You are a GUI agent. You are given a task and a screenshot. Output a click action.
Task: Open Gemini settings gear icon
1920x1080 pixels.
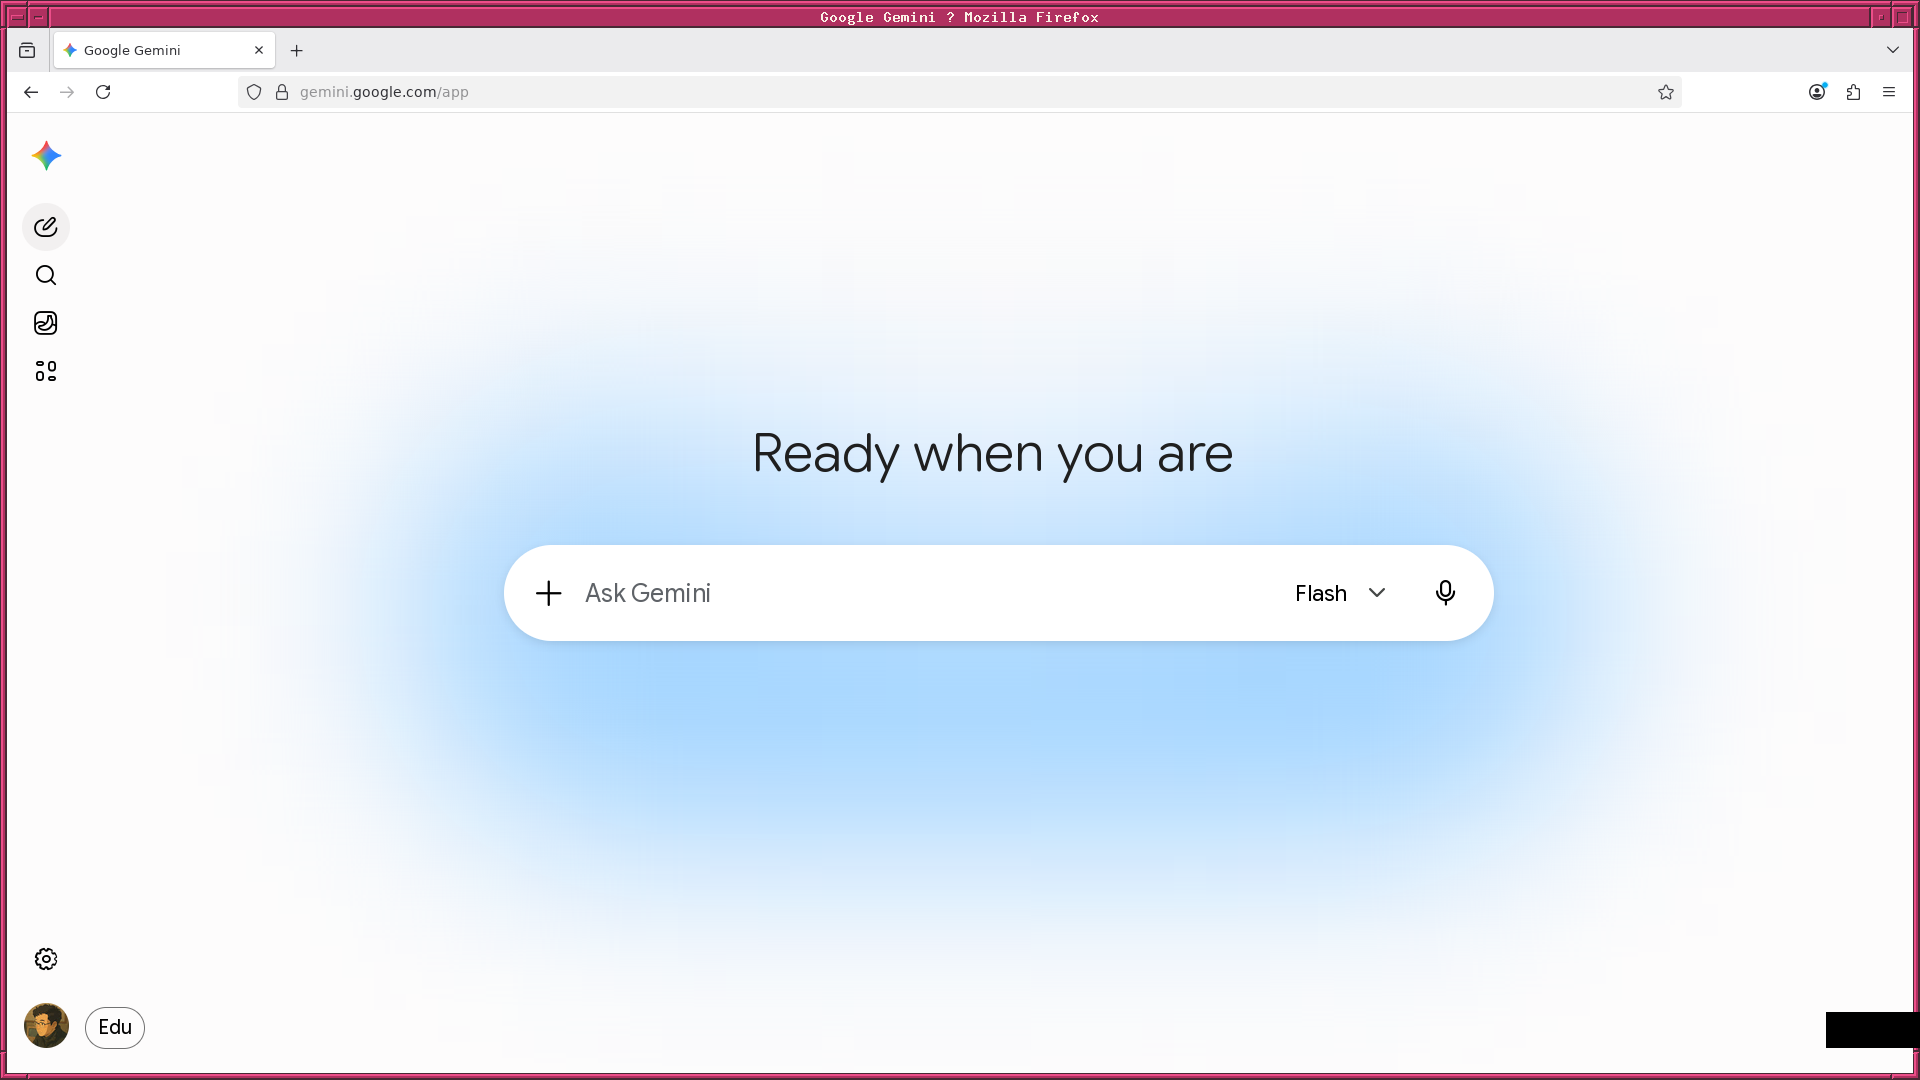pos(46,959)
